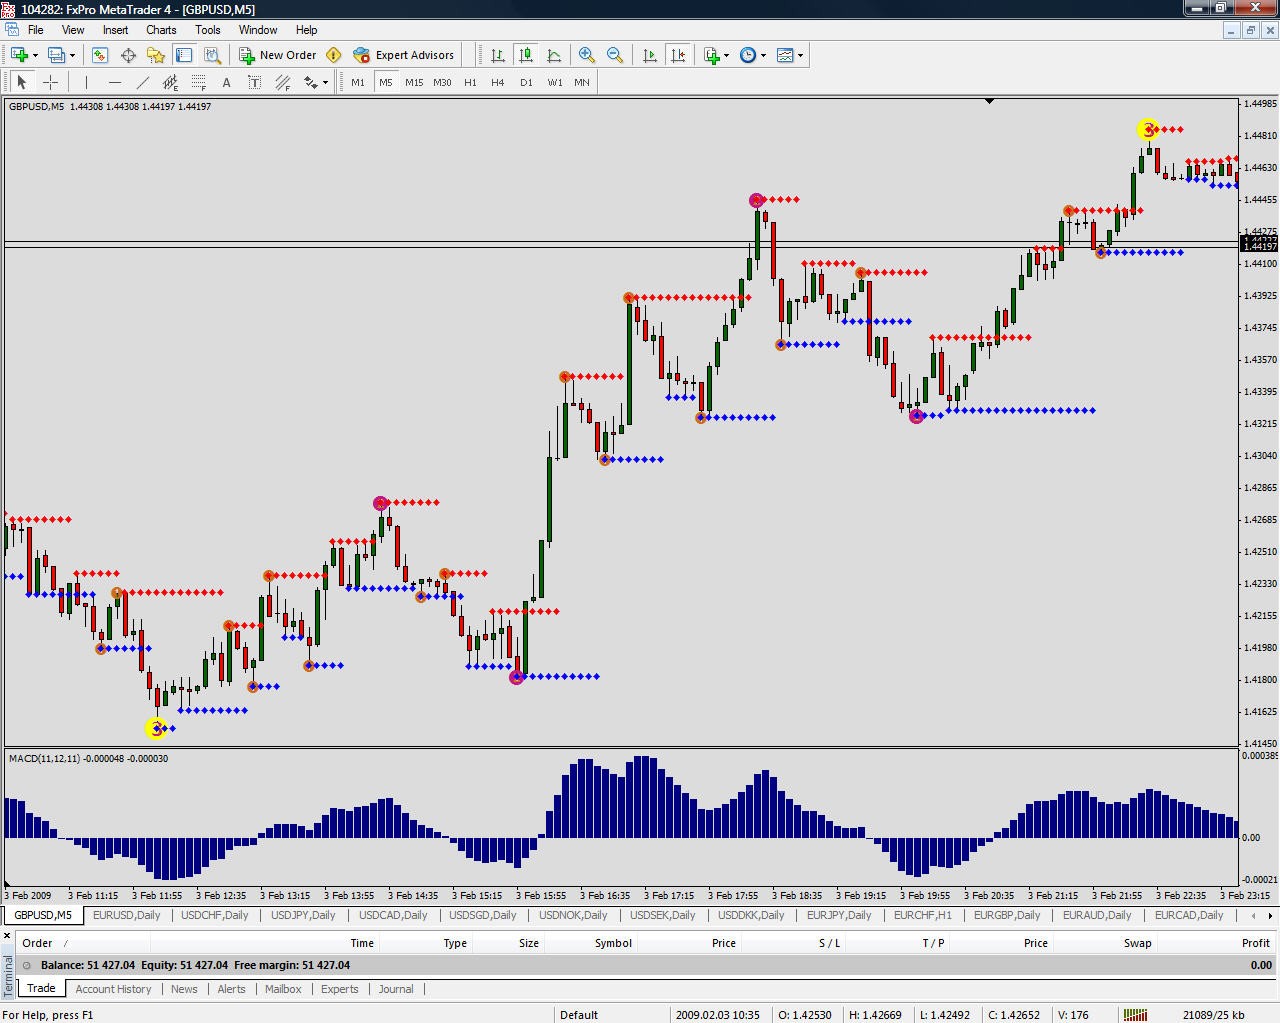This screenshot has width=1280, height=1023.
Task: Click the chart shift triangle marker
Action: coord(989,101)
